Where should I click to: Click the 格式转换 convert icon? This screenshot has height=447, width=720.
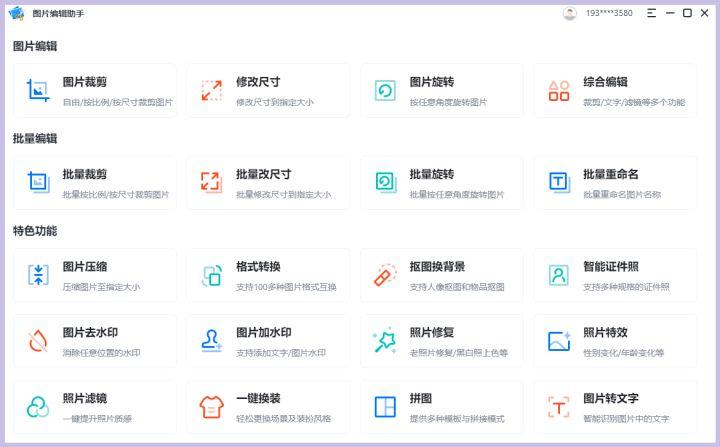coord(212,275)
